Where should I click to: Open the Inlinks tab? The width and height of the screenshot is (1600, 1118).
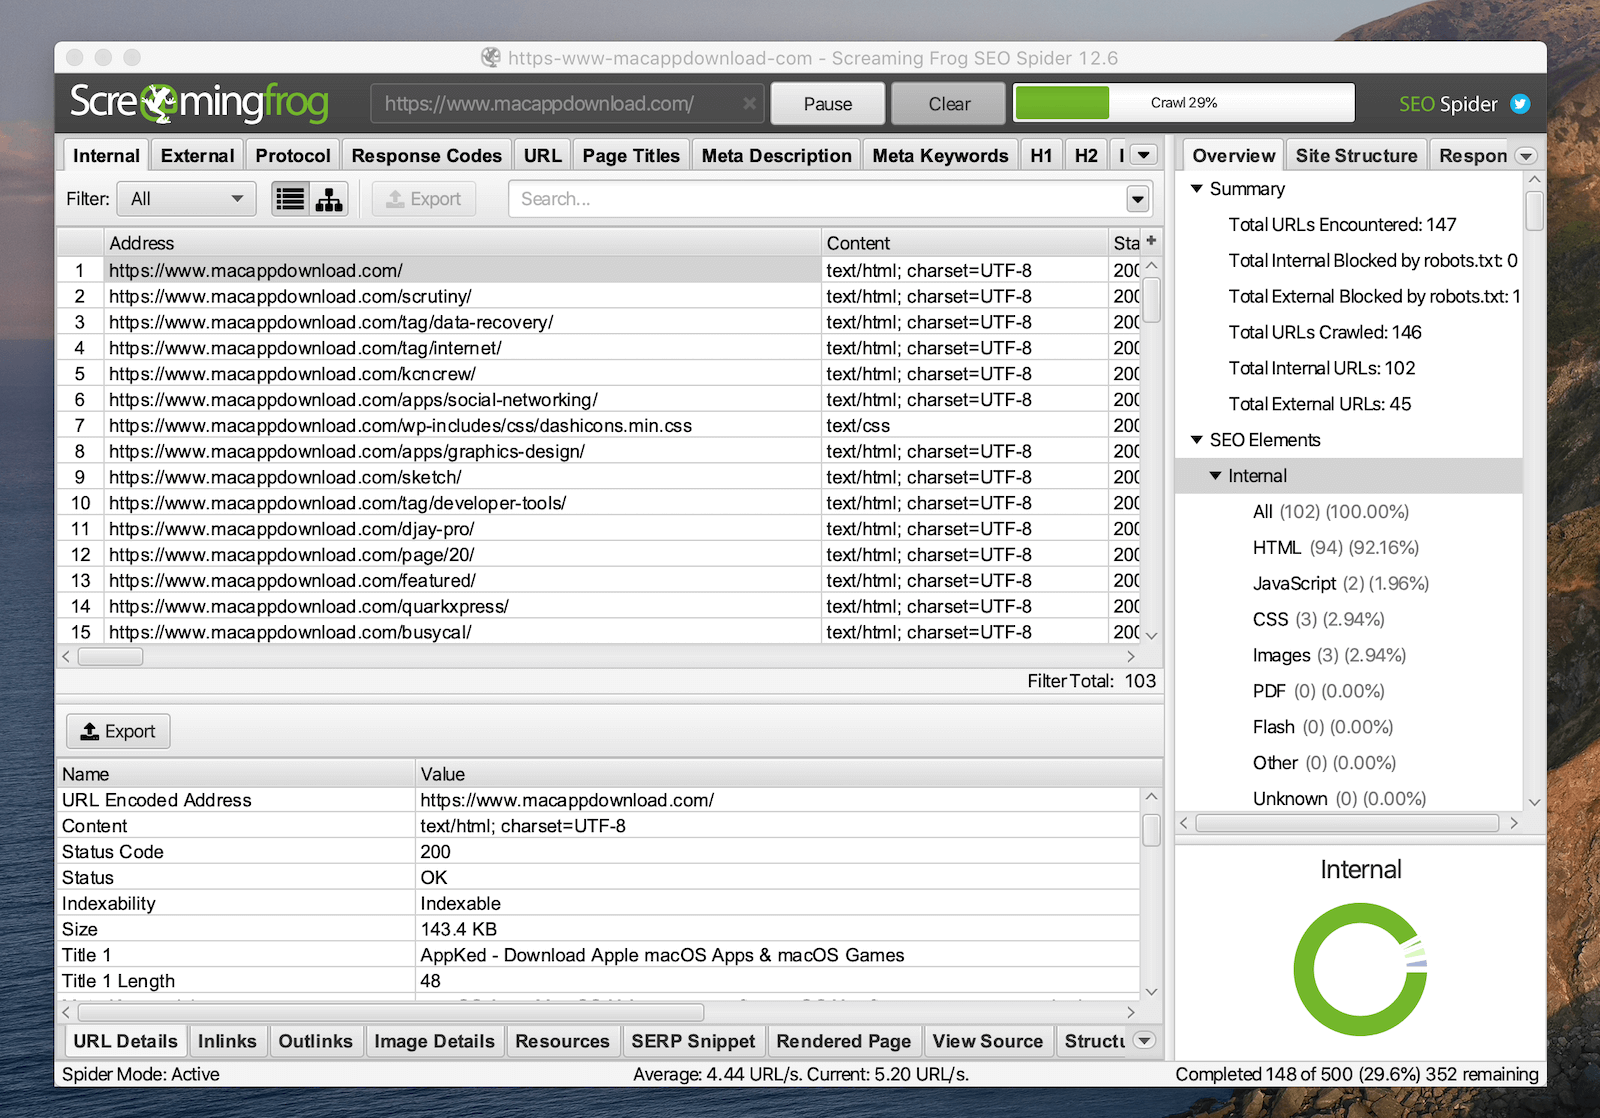[x=227, y=1041]
